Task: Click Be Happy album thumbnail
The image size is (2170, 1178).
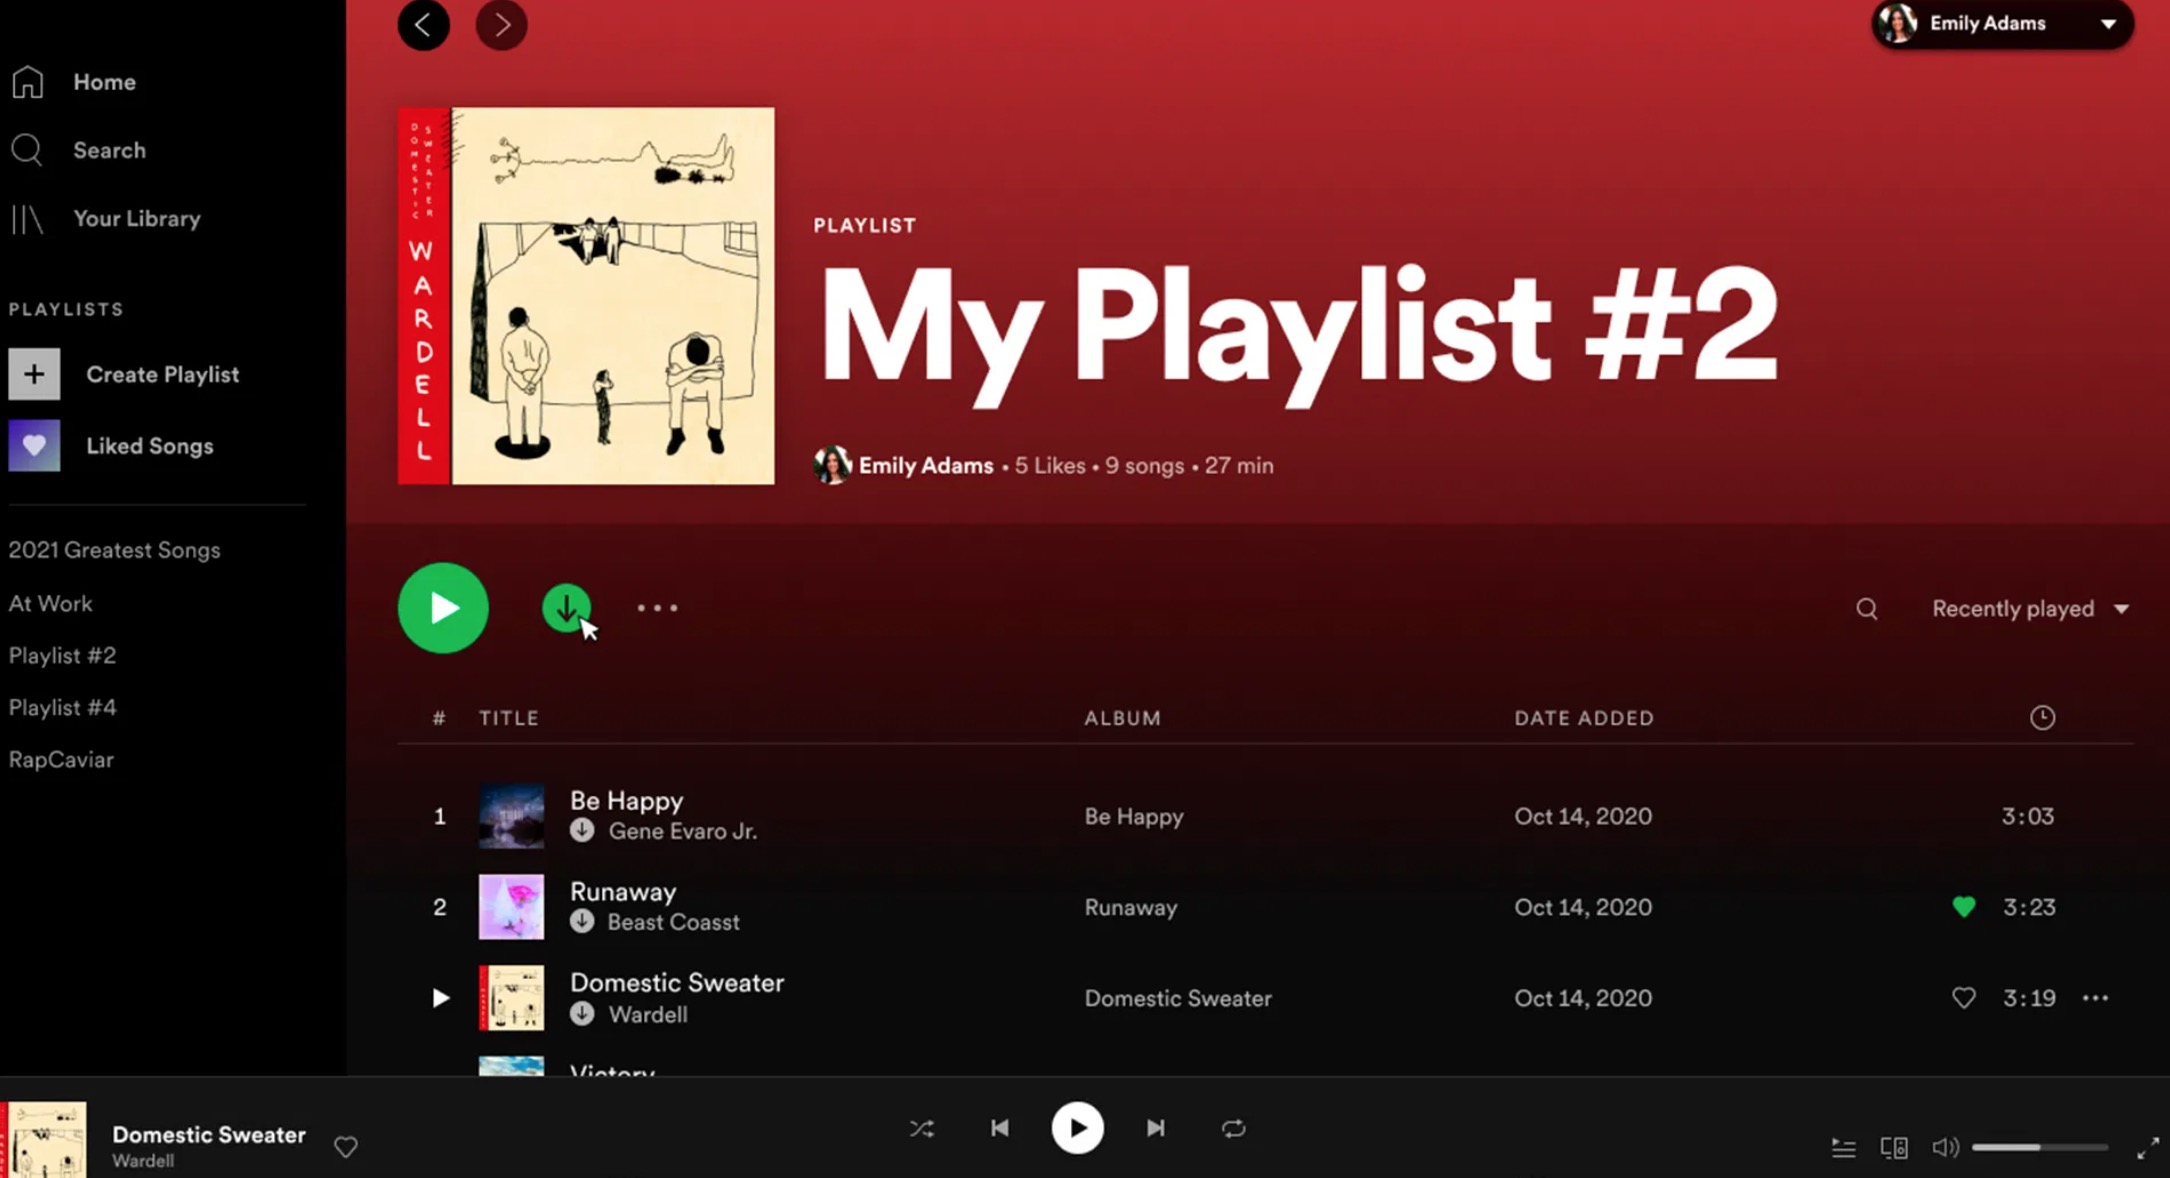Action: click(x=511, y=816)
